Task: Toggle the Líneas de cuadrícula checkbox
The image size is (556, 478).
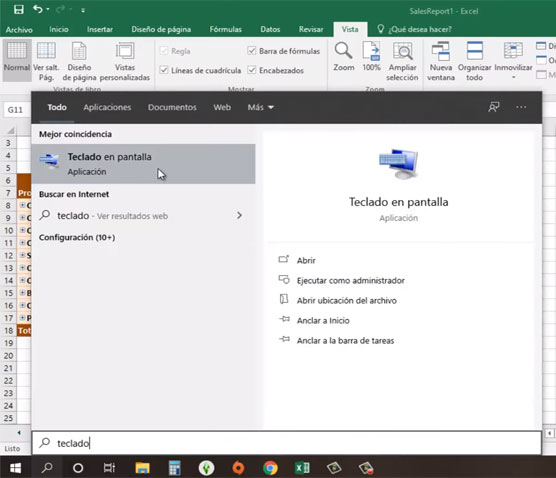Action: click(163, 70)
